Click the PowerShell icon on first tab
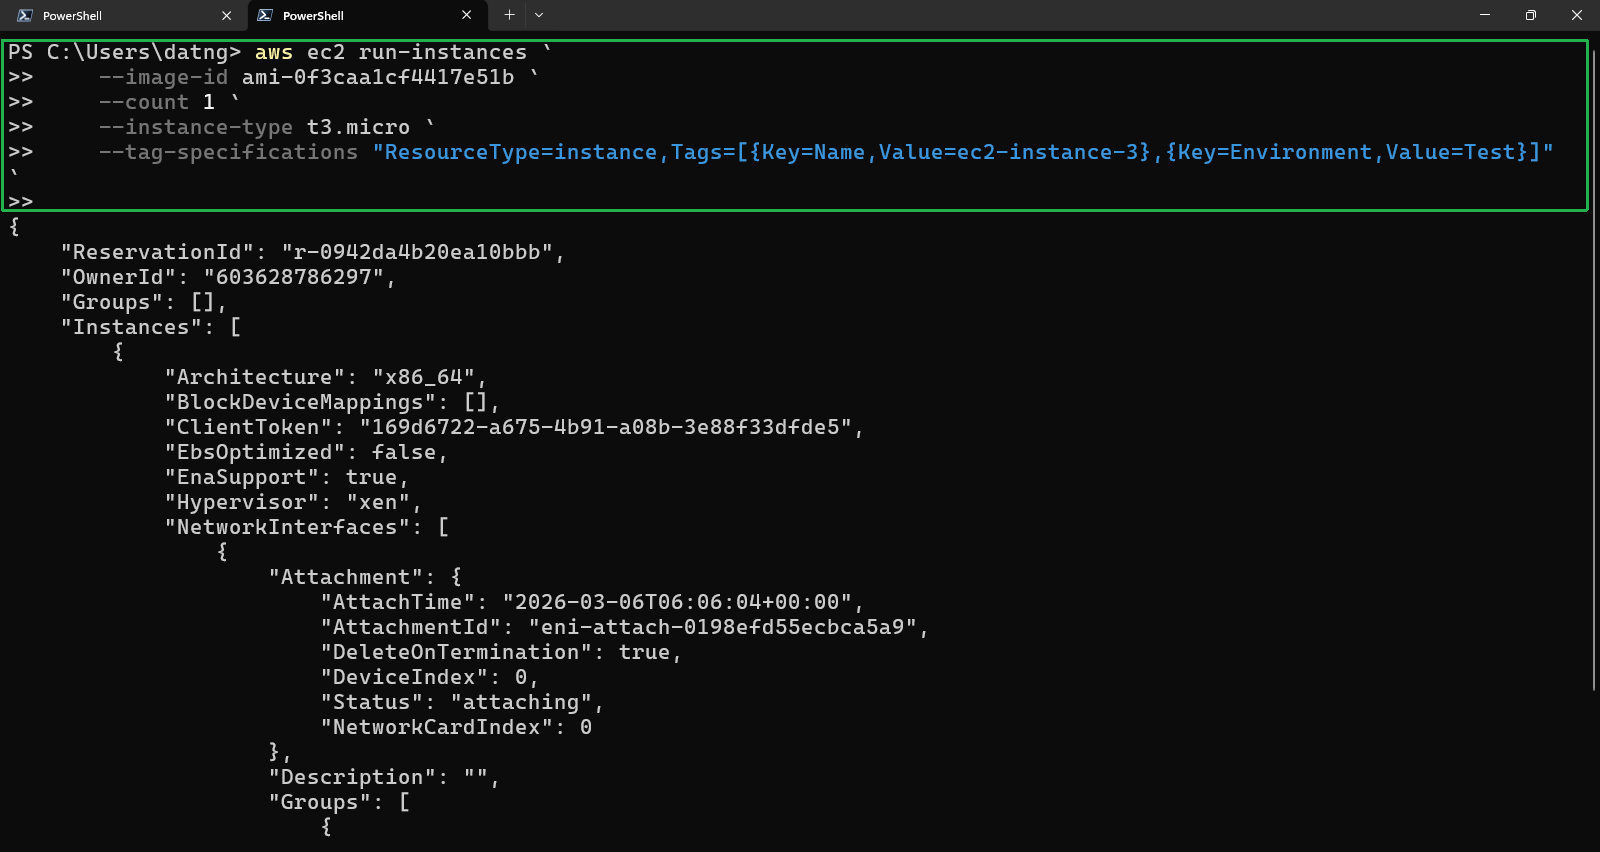 (25, 15)
